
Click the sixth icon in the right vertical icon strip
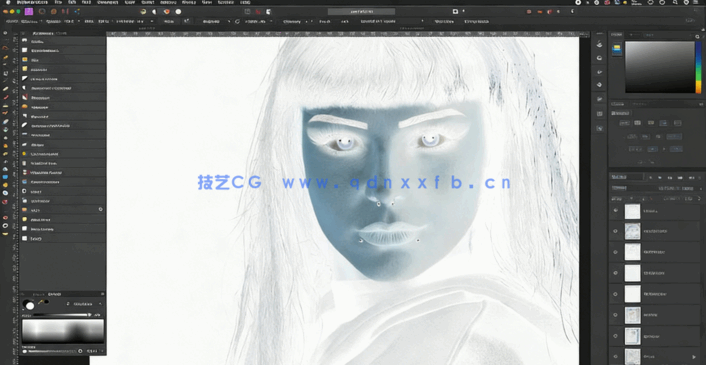[599, 114]
